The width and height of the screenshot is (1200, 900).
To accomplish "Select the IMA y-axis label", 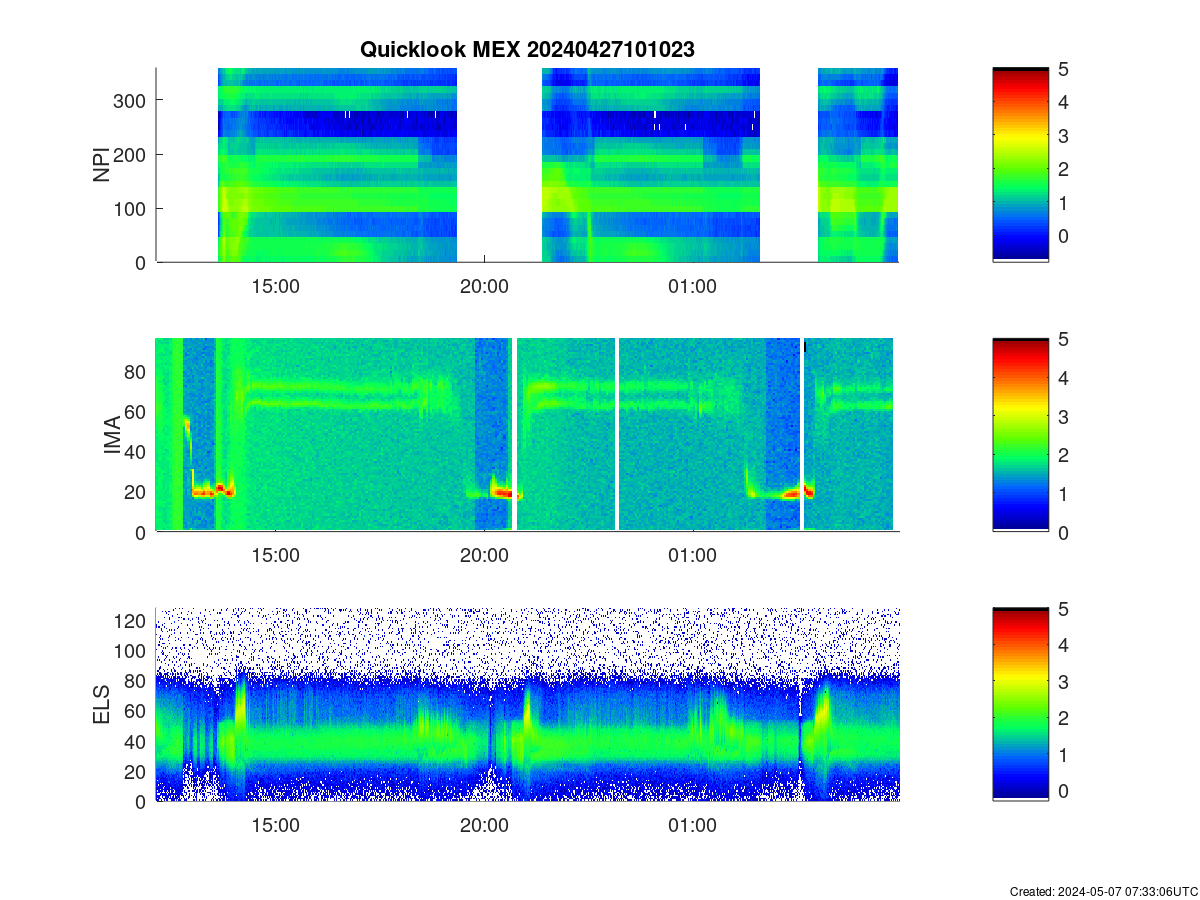I will click(x=112, y=436).
